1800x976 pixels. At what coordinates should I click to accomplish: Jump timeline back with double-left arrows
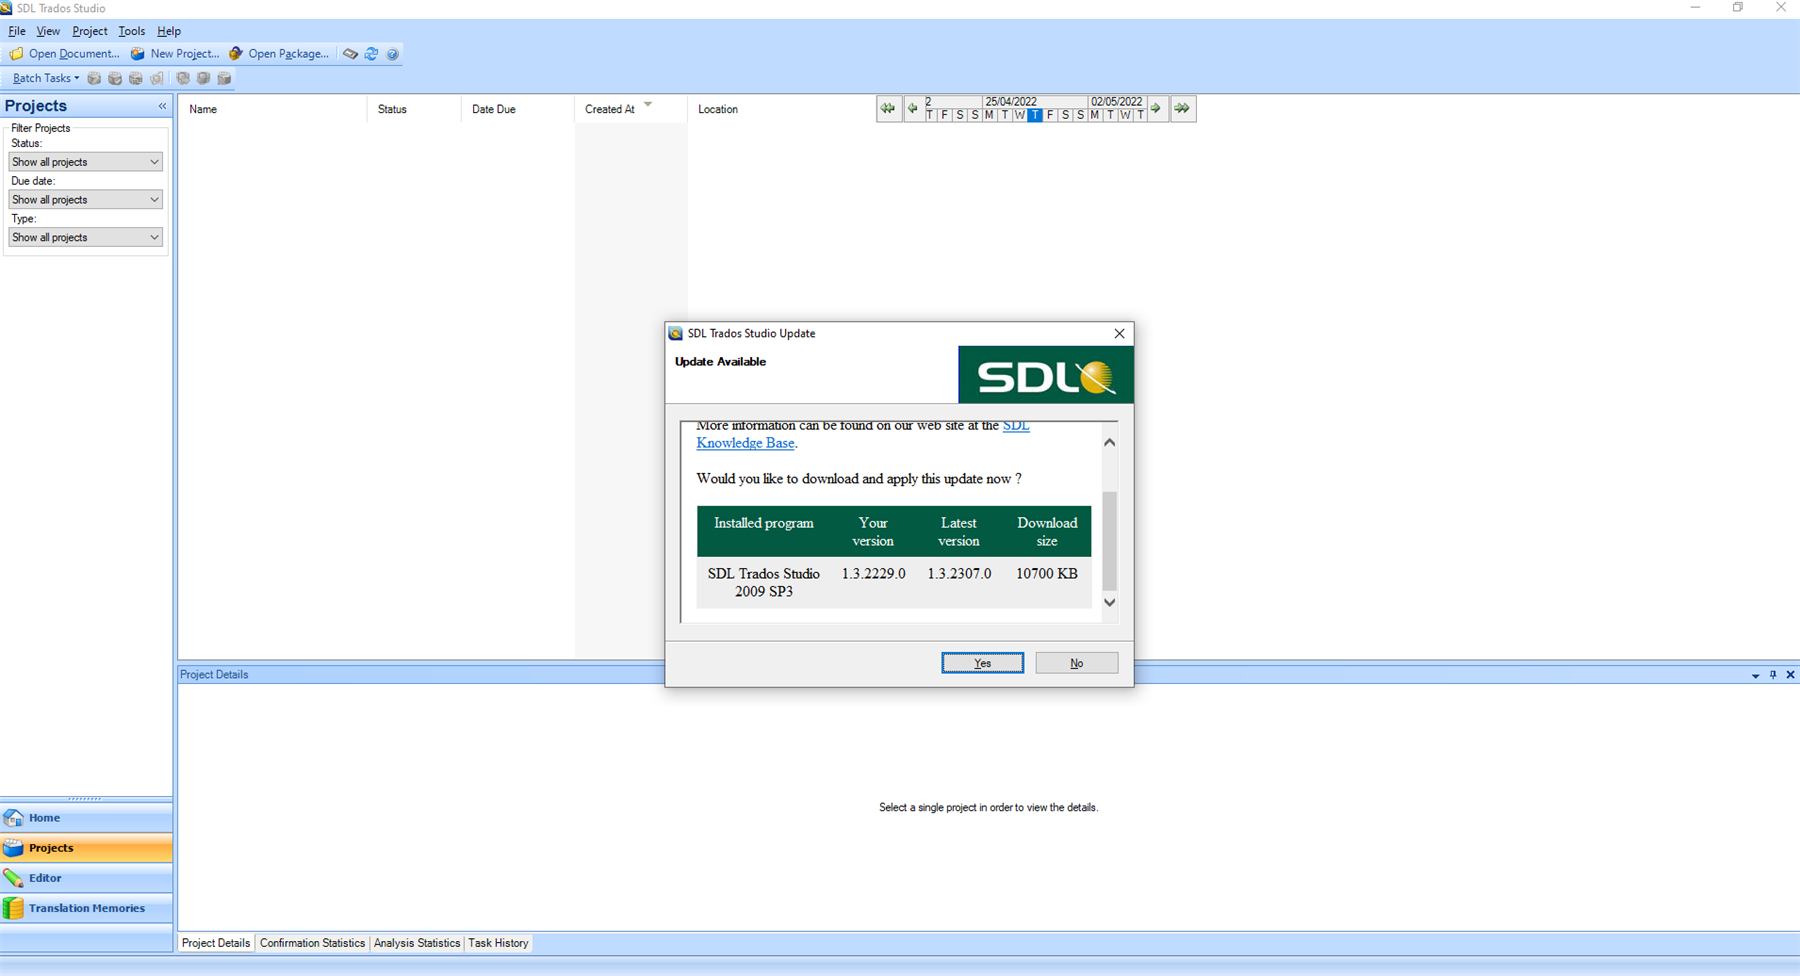click(x=887, y=108)
